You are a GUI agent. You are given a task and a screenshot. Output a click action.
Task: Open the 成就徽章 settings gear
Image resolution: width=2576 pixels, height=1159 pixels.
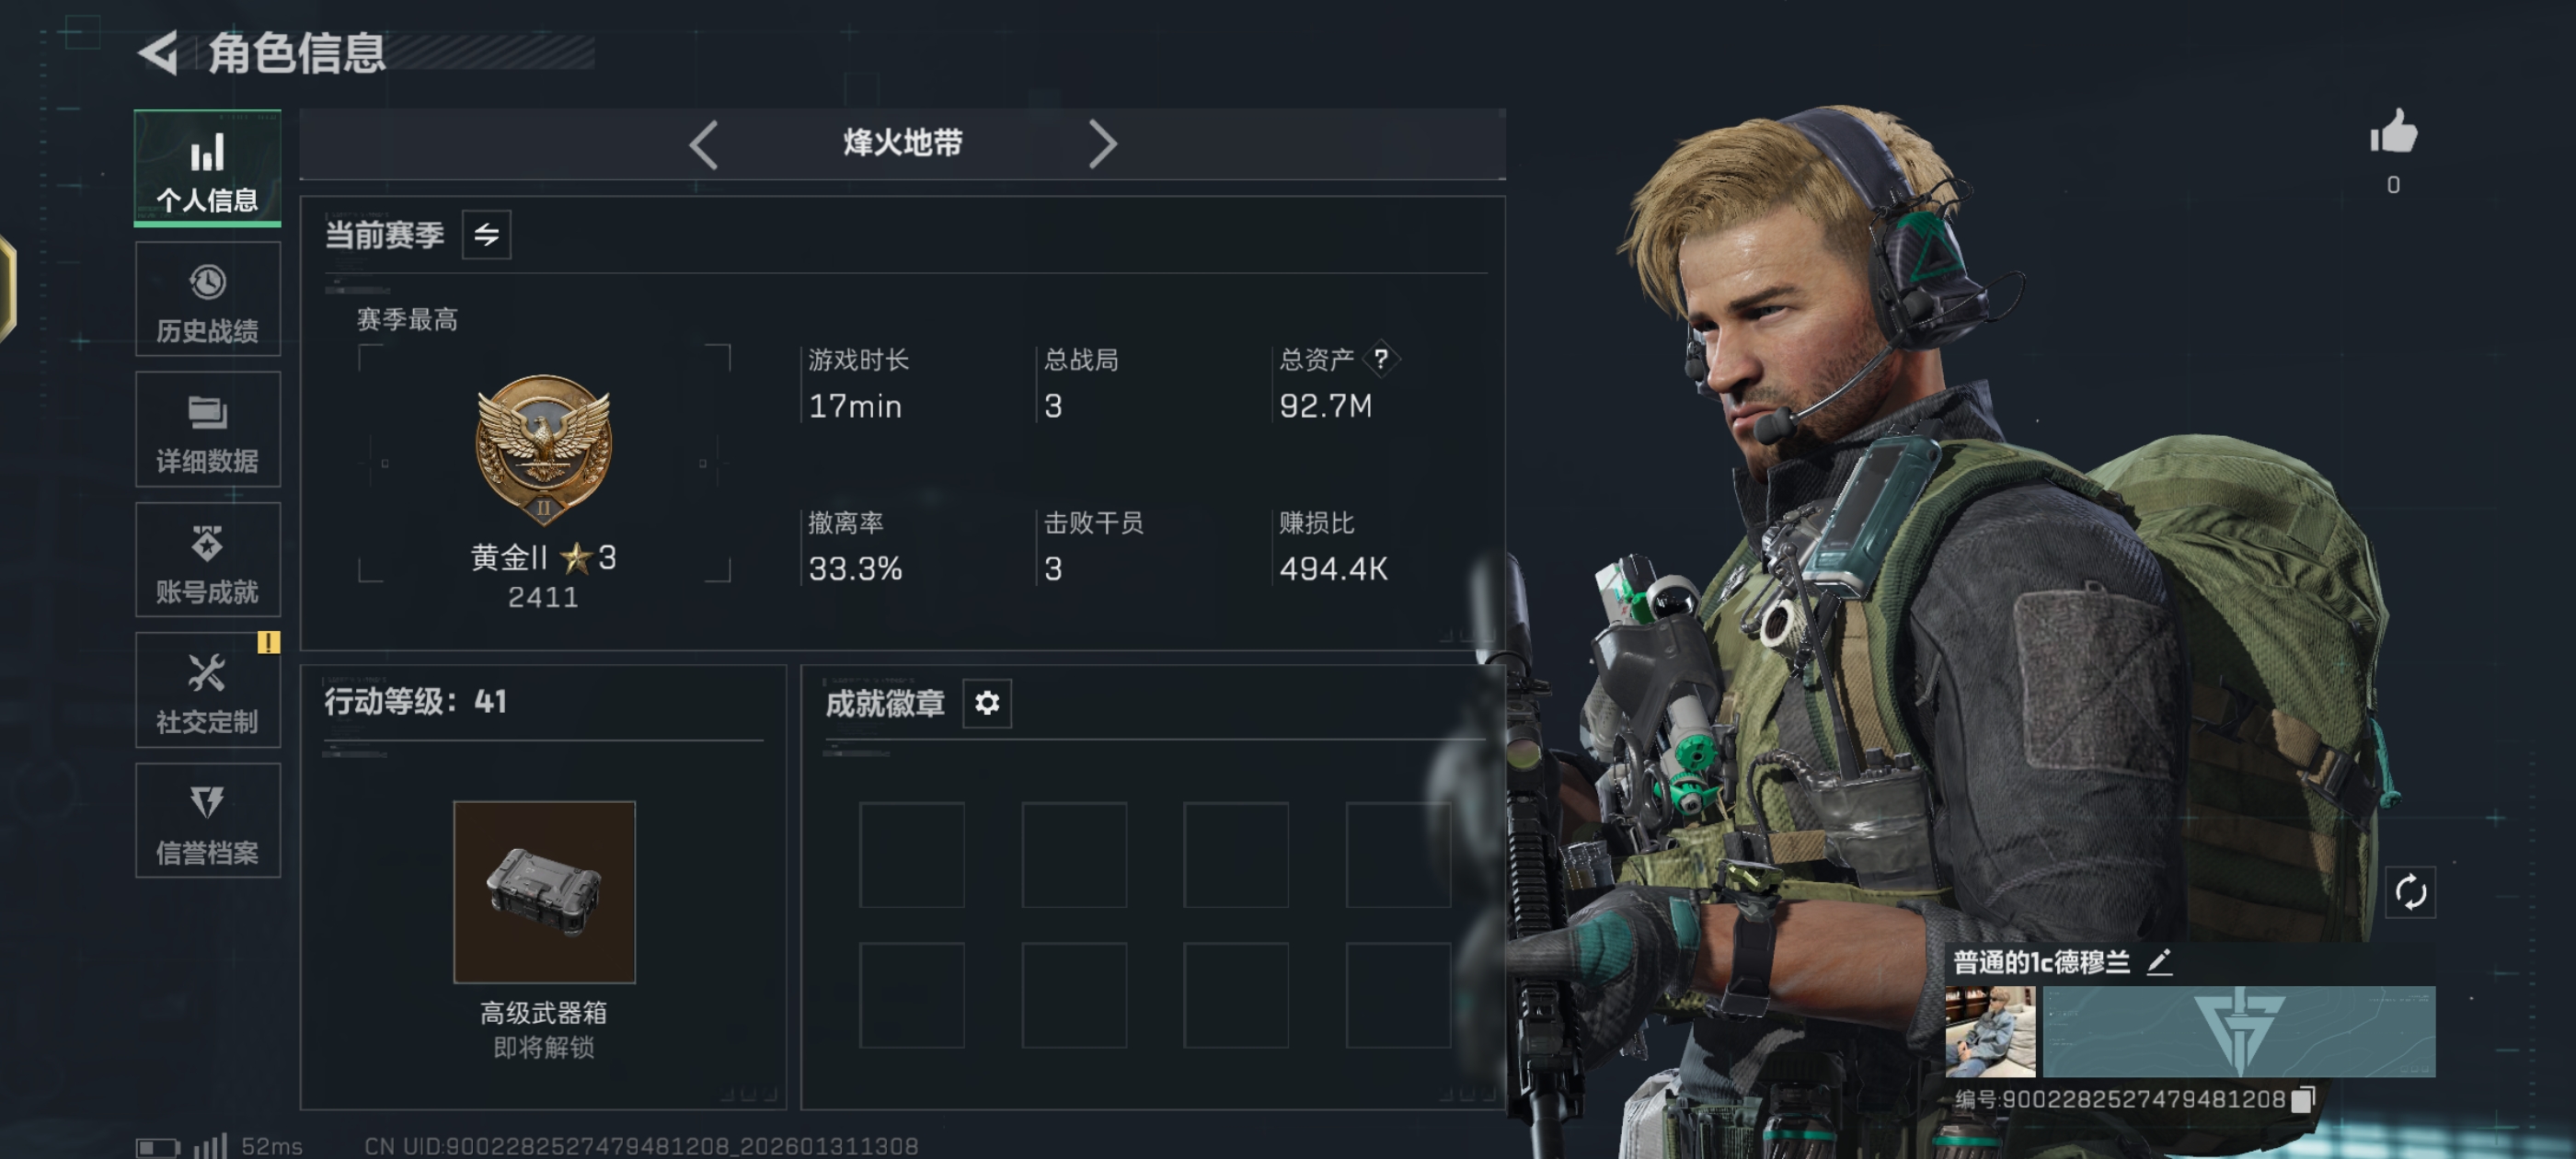[x=986, y=703]
